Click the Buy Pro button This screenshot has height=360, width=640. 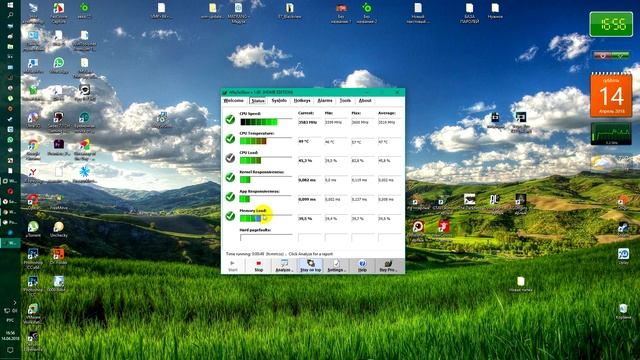(388, 266)
